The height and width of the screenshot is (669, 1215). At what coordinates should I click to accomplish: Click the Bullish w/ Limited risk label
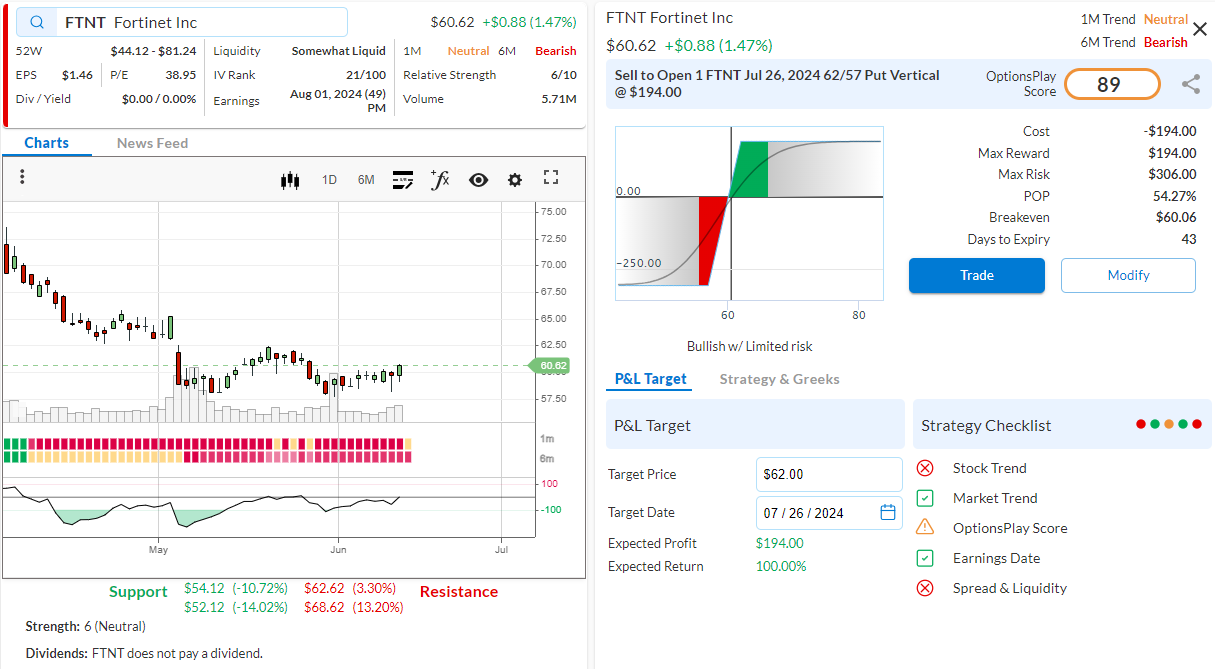click(749, 346)
